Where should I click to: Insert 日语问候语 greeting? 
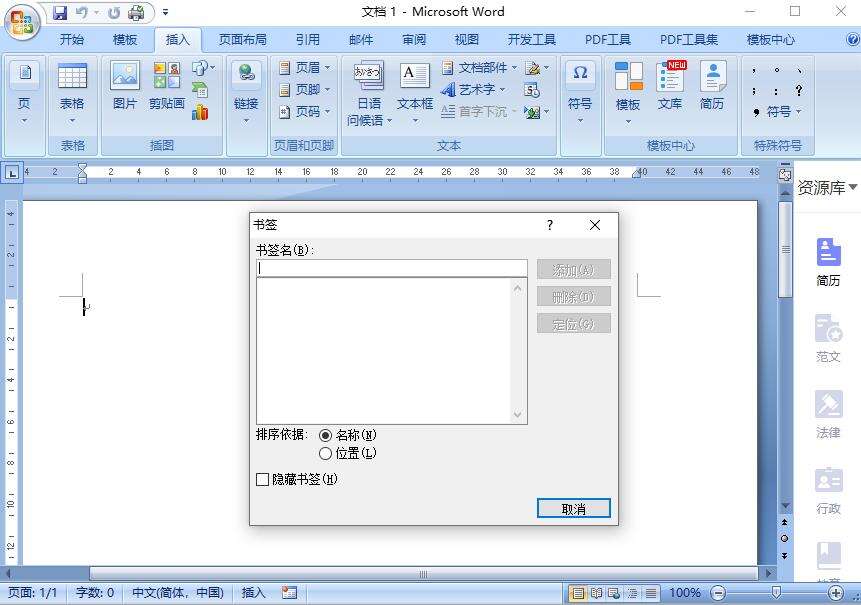click(x=368, y=93)
